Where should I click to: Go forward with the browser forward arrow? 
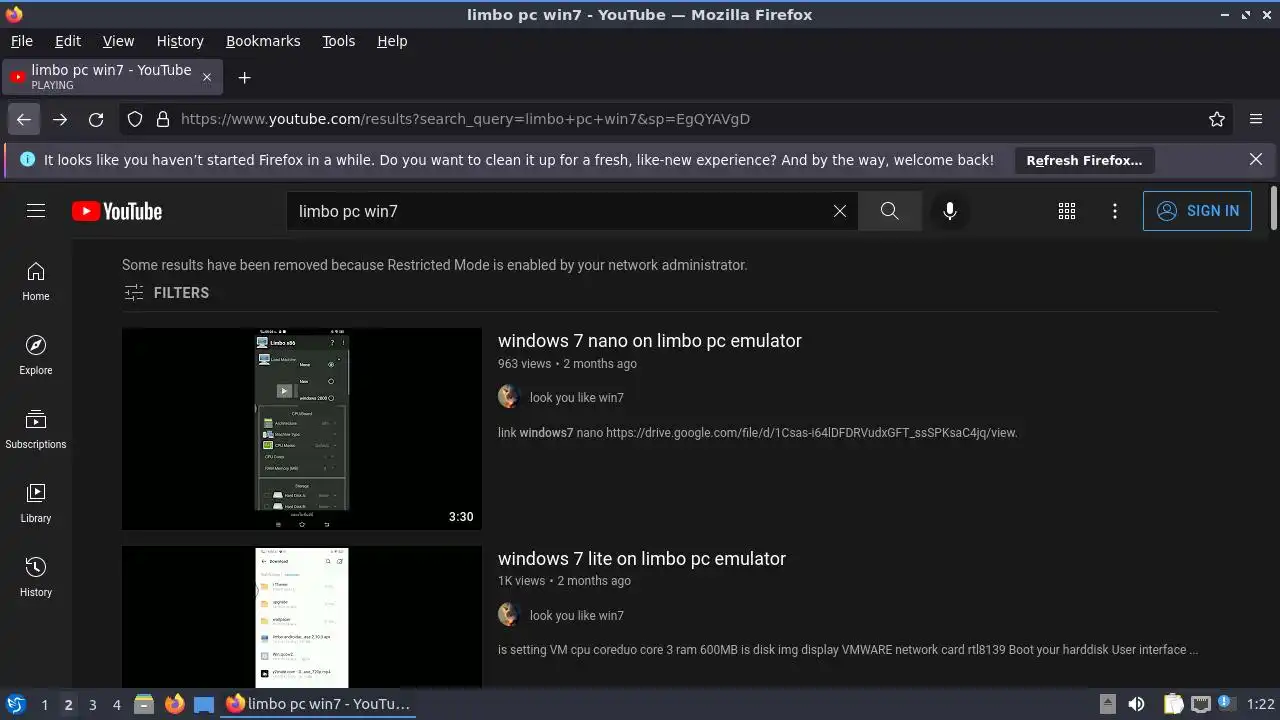60,119
